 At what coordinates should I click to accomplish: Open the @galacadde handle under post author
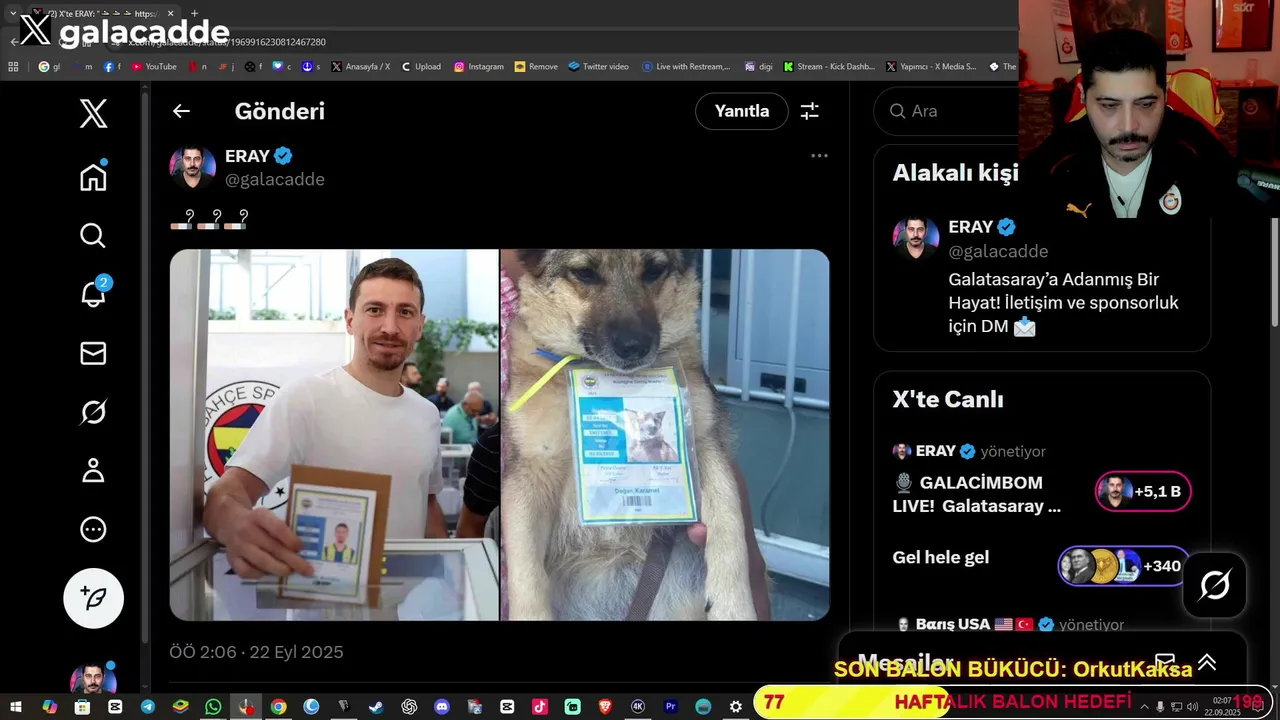[x=275, y=179]
